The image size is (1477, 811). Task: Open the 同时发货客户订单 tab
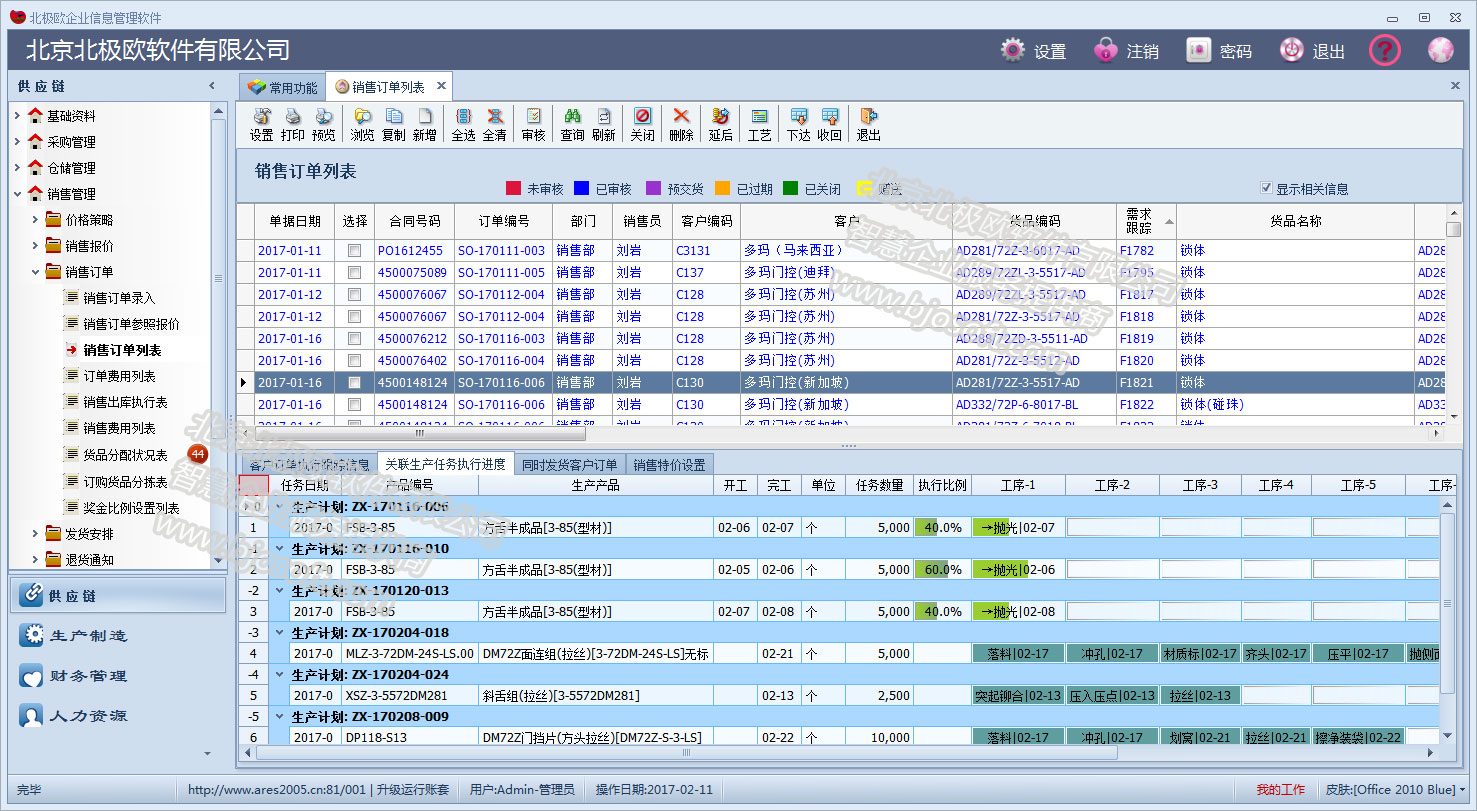pos(570,465)
